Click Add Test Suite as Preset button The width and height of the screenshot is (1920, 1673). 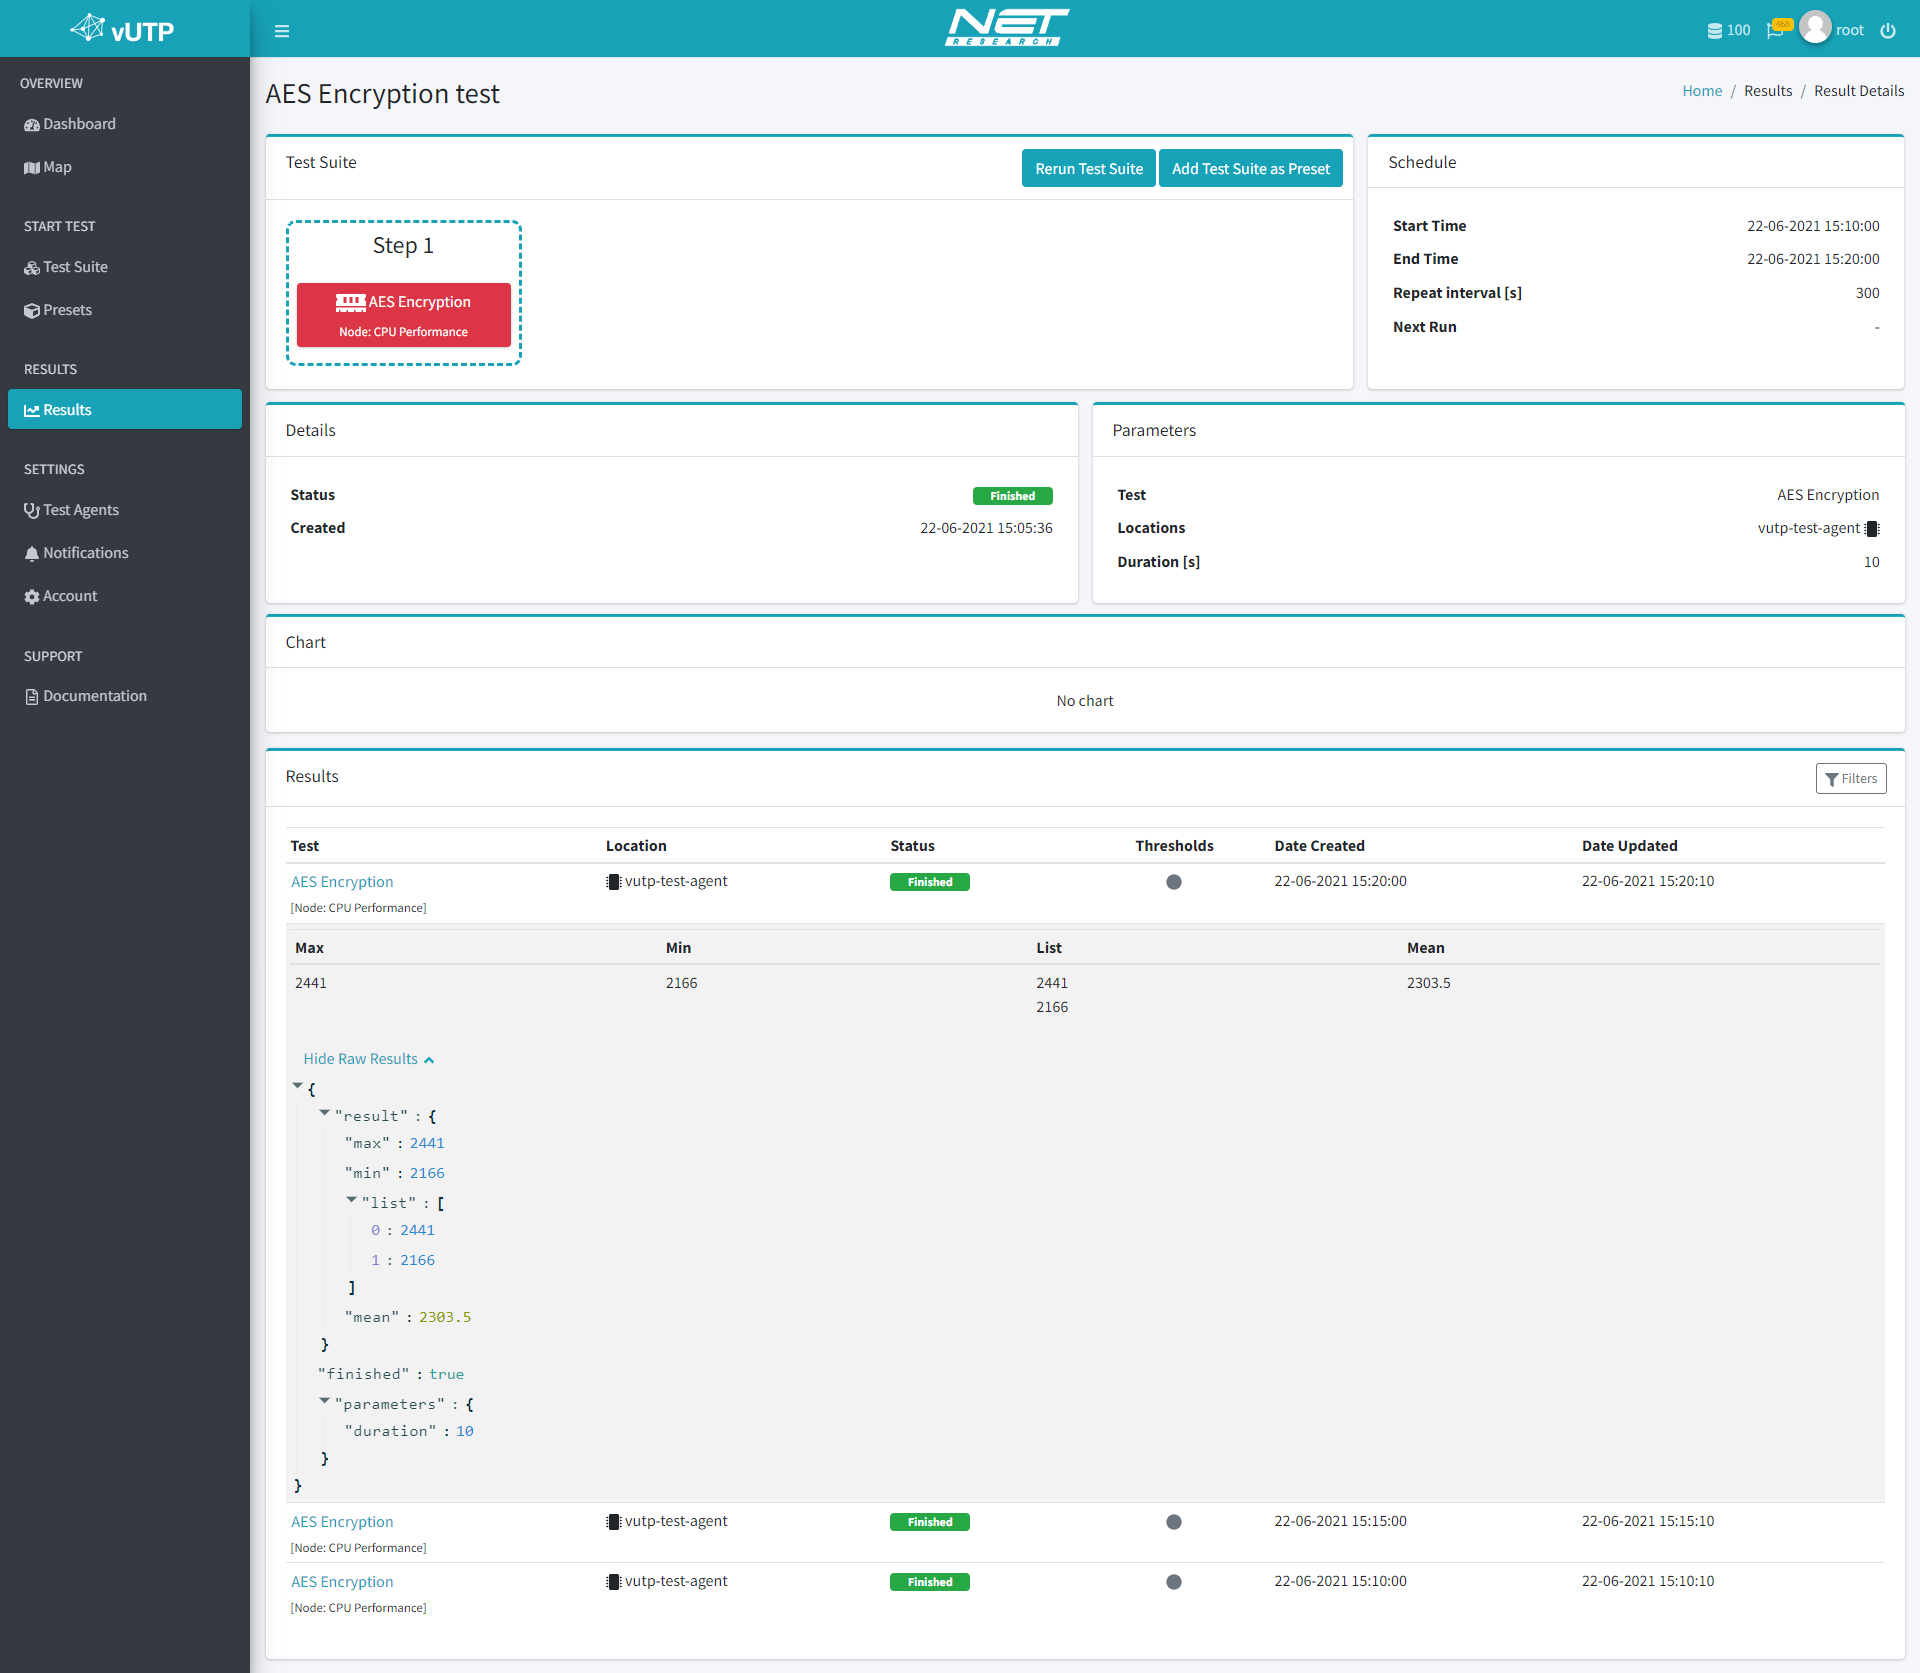click(1249, 168)
